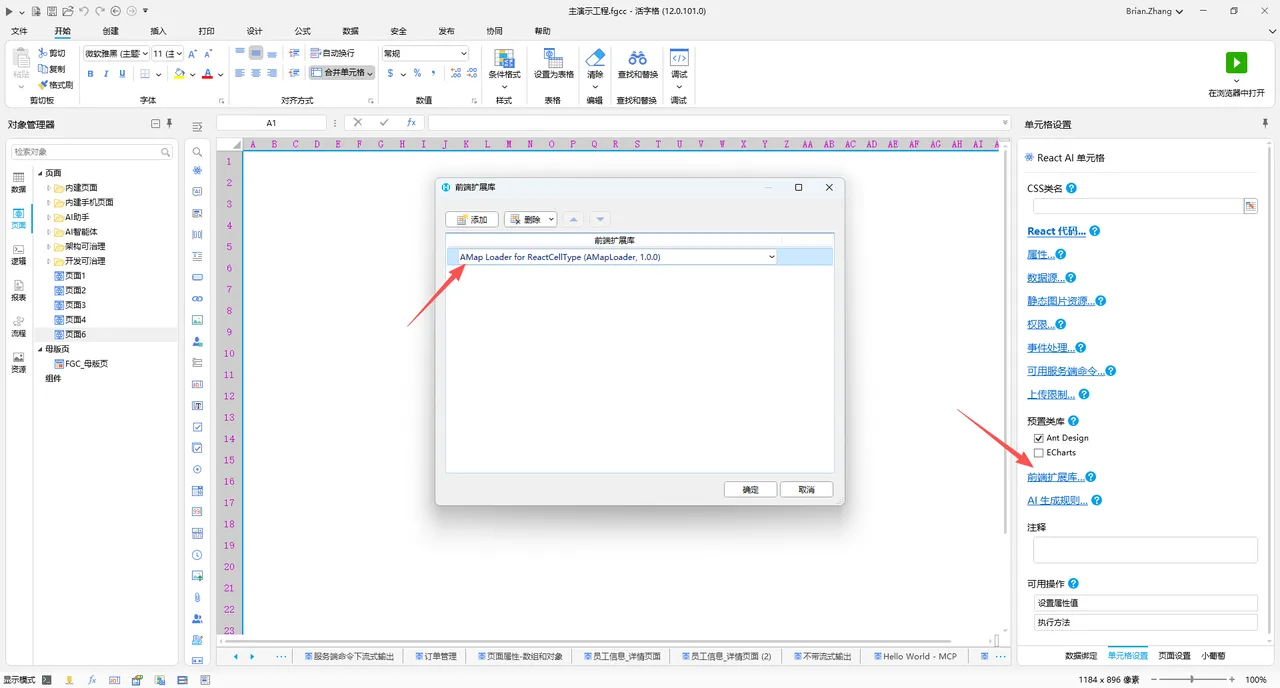Open the React 代码 link
Viewport: 1280px width, 688px height.
tap(1056, 231)
